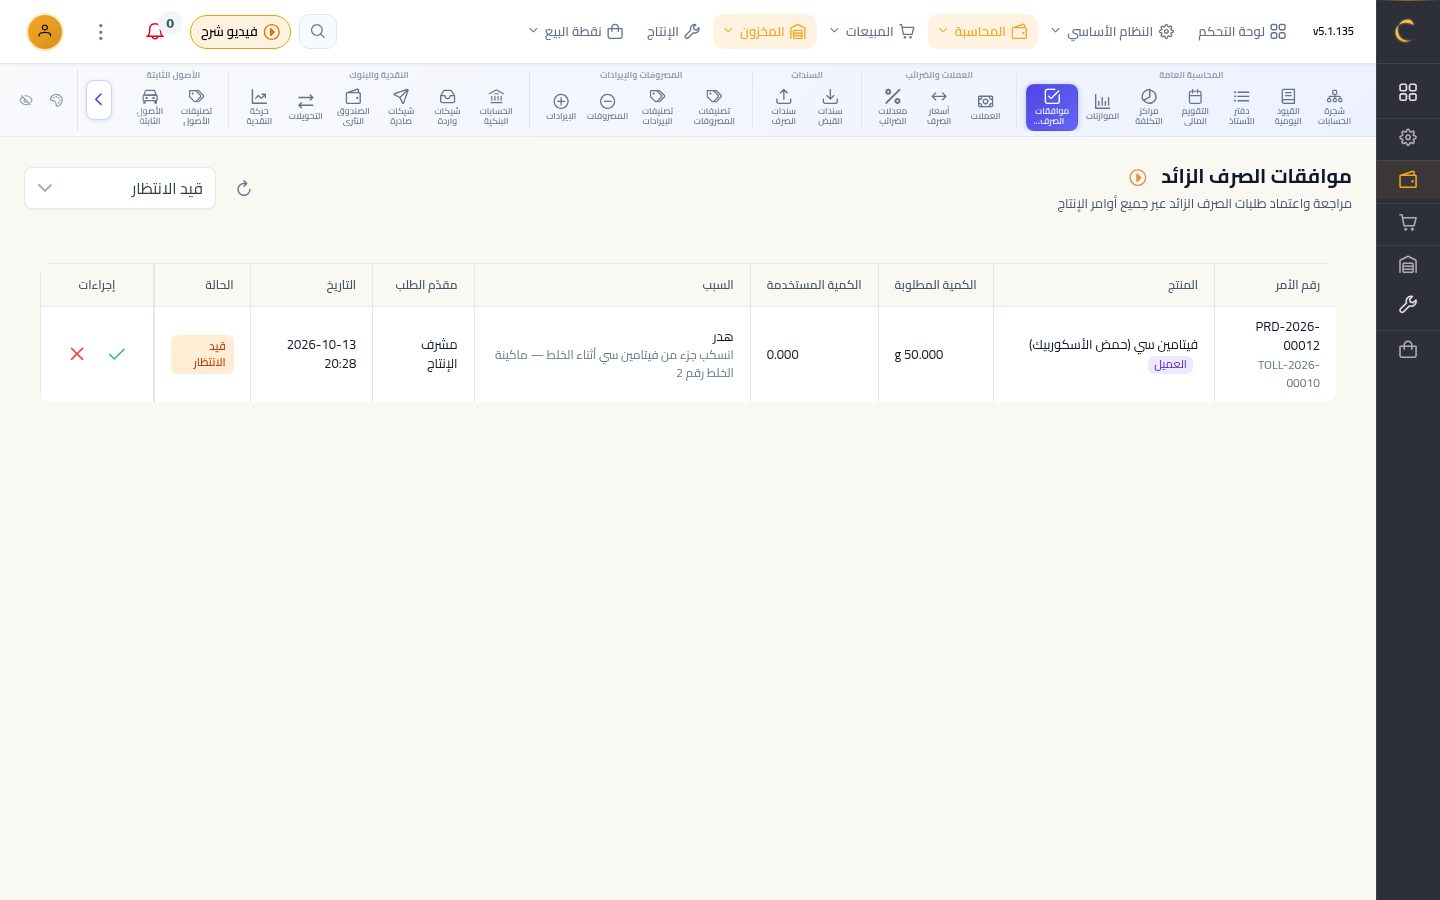Open حركة النقدية cash flow
The width and height of the screenshot is (1440, 900).
click(x=259, y=107)
